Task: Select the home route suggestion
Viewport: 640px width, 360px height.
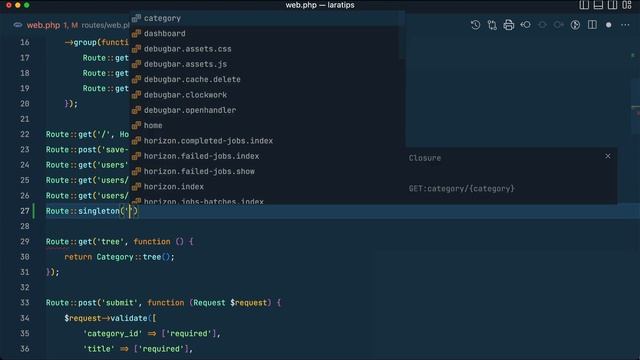Action: (267, 125)
